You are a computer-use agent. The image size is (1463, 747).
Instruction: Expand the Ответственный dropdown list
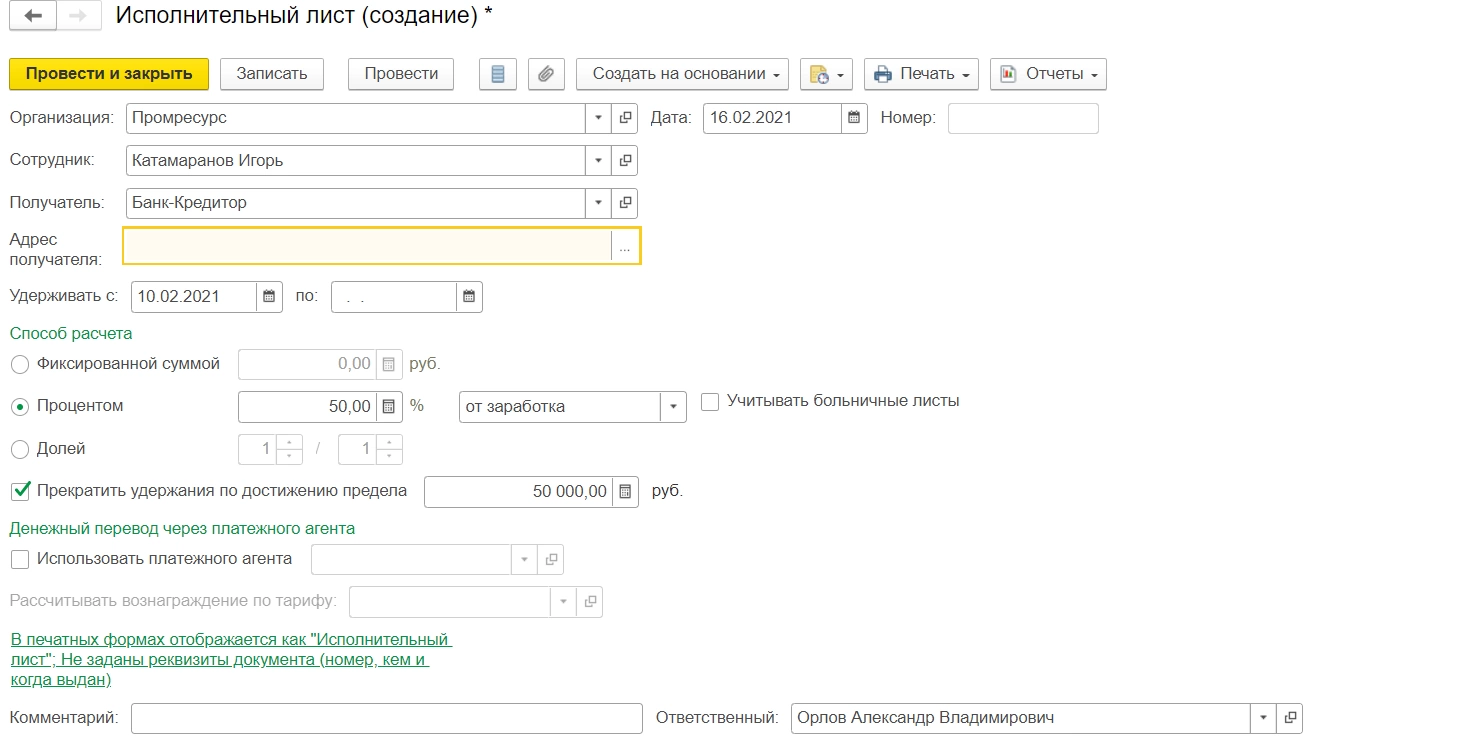pos(1263,718)
